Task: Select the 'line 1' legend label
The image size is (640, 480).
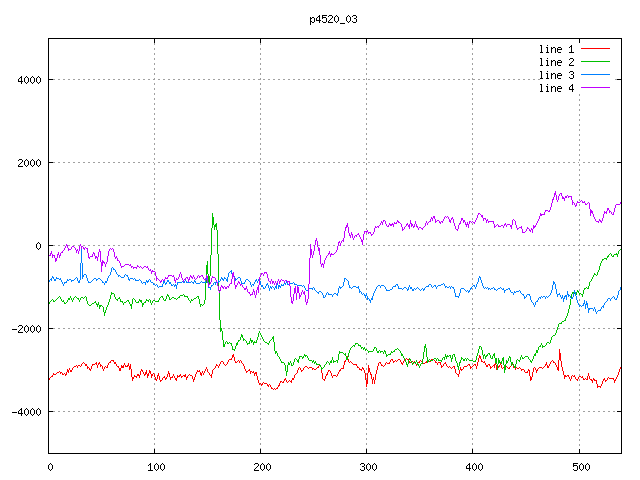Action: pos(556,49)
